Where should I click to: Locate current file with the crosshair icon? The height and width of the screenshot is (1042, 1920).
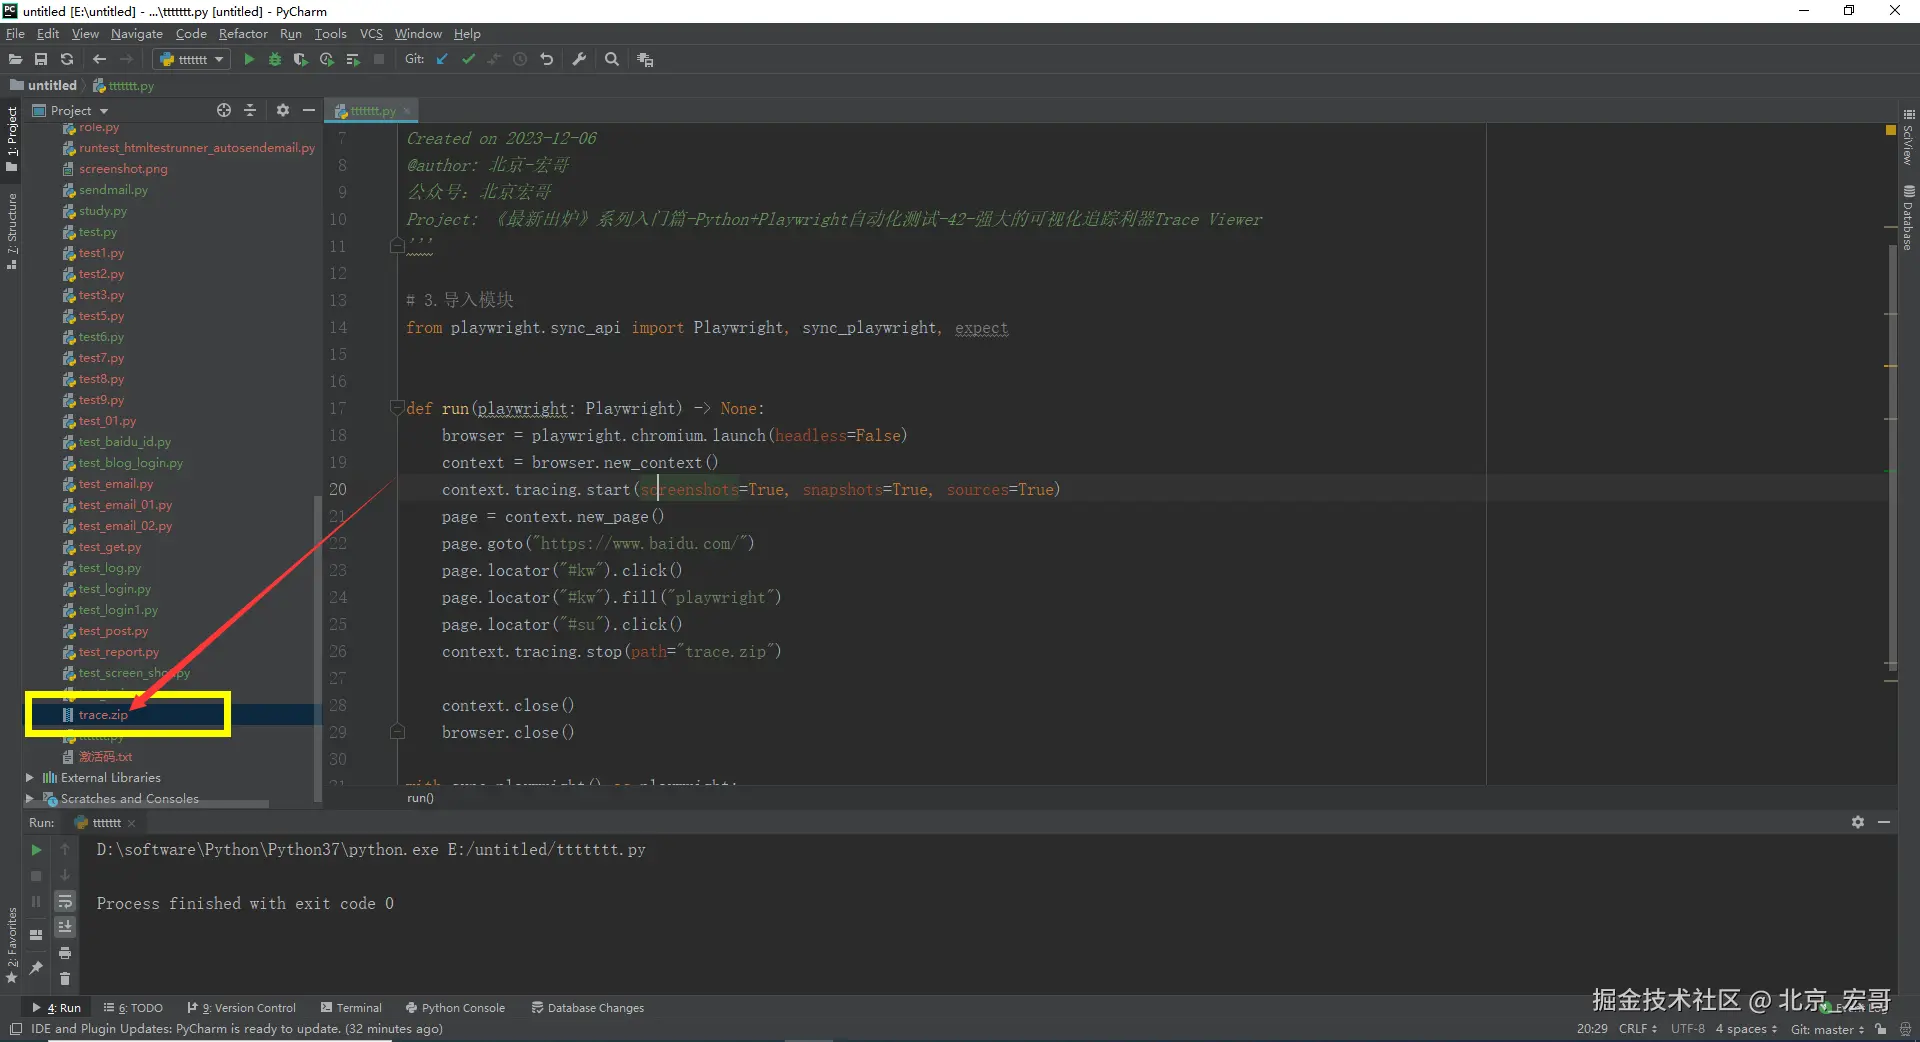224,110
